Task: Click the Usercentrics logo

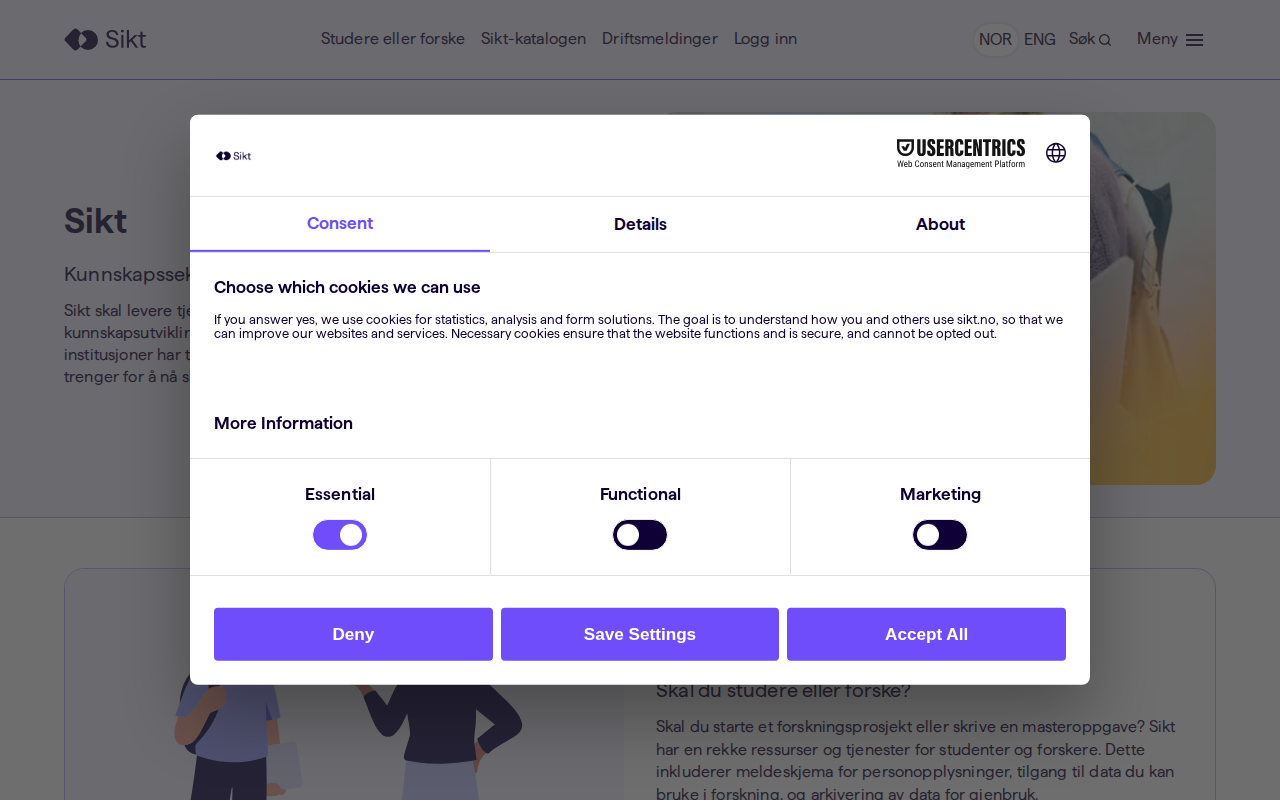Action: tap(960, 153)
